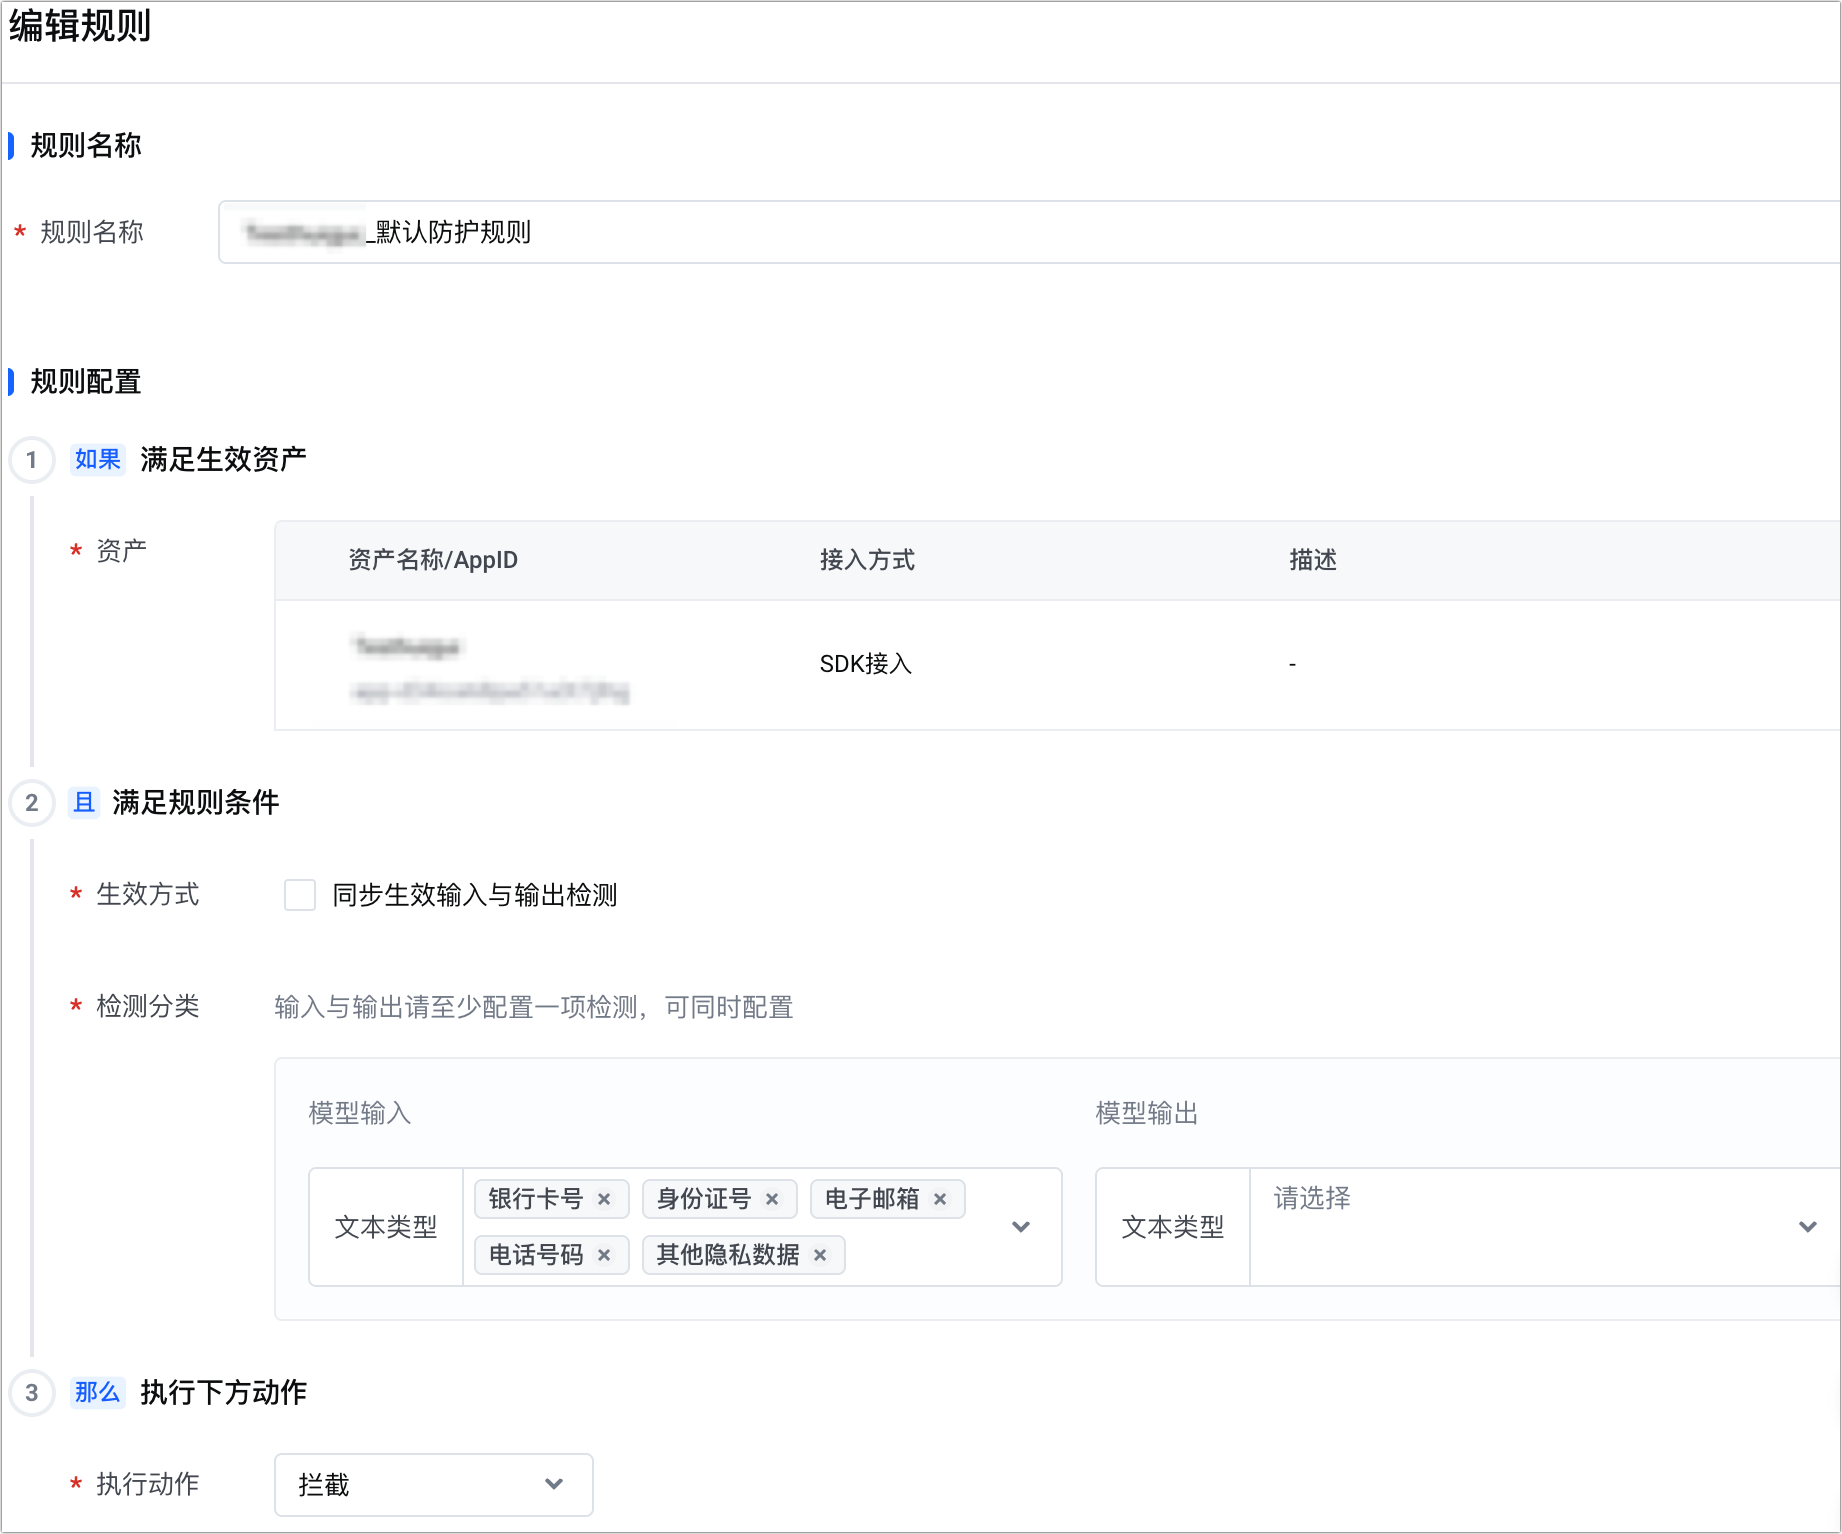Viewport: 1842px width, 1534px height.
Task: Click step 1 circle indicator
Action: coord(32,460)
